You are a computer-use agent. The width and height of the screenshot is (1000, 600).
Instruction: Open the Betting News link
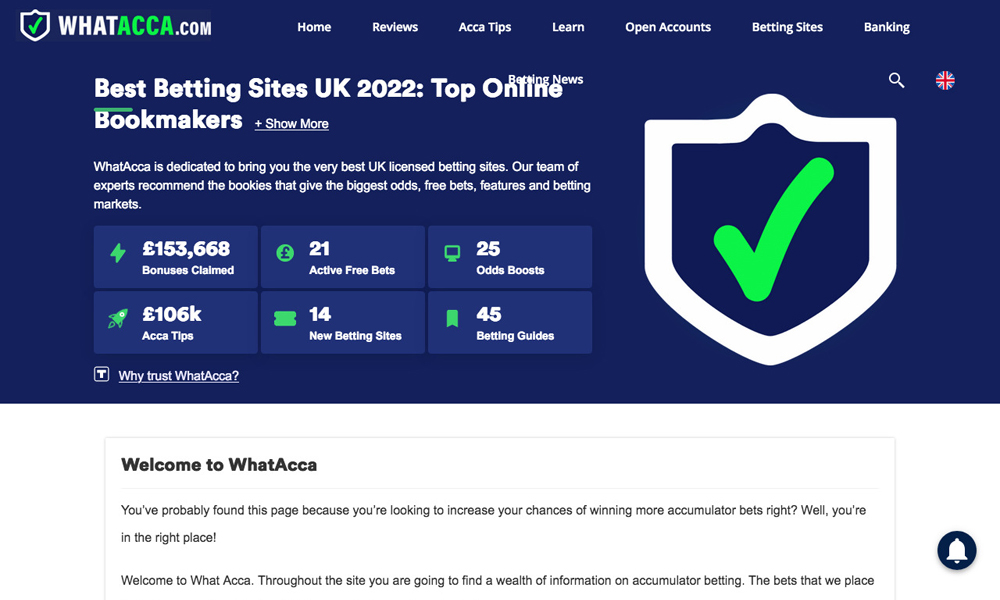[546, 79]
